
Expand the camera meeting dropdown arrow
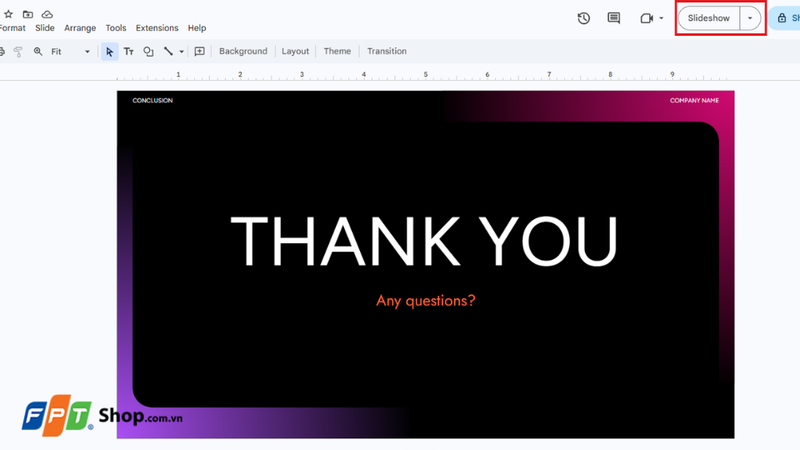tap(661, 18)
